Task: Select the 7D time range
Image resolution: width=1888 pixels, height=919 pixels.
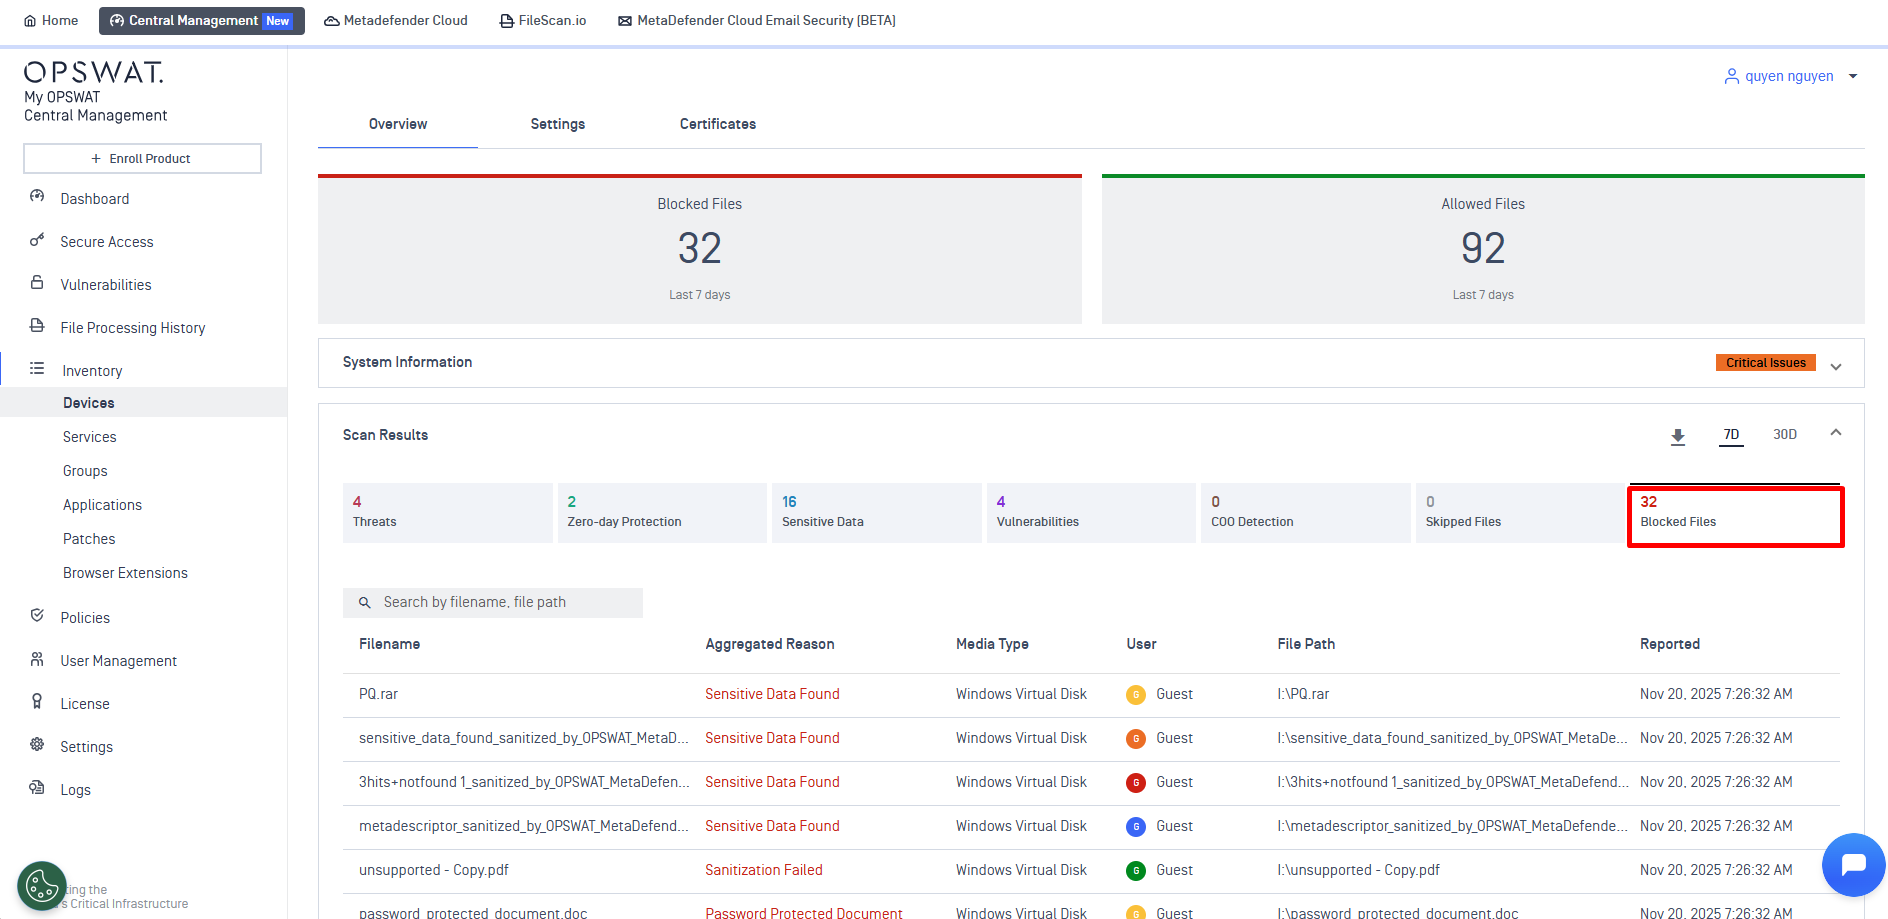Action: (x=1731, y=435)
